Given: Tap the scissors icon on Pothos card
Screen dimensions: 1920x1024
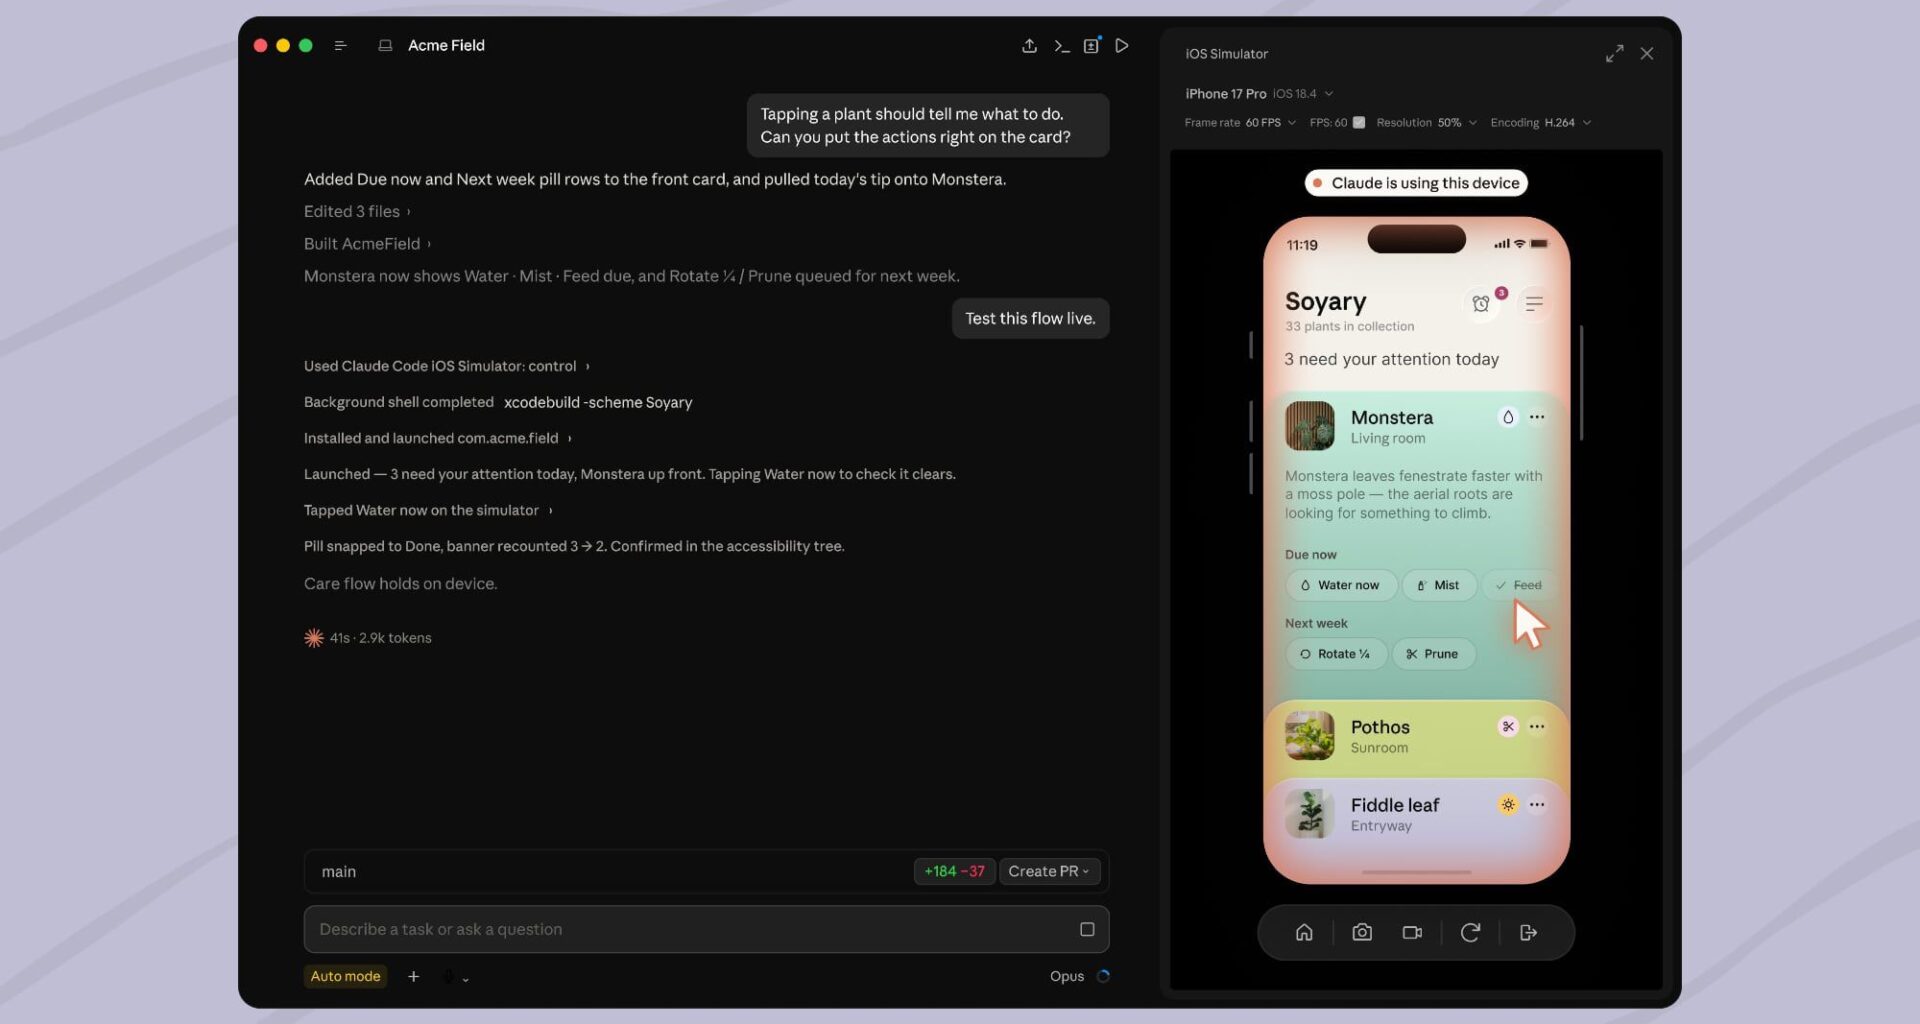Looking at the screenshot, I should 1508,726.
